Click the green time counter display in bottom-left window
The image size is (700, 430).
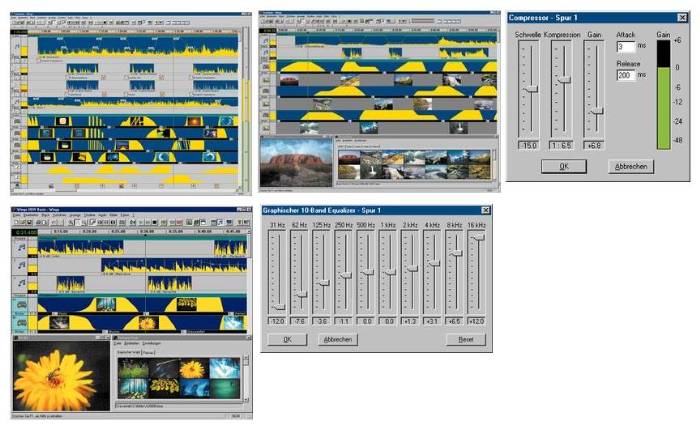pos(25,232)
